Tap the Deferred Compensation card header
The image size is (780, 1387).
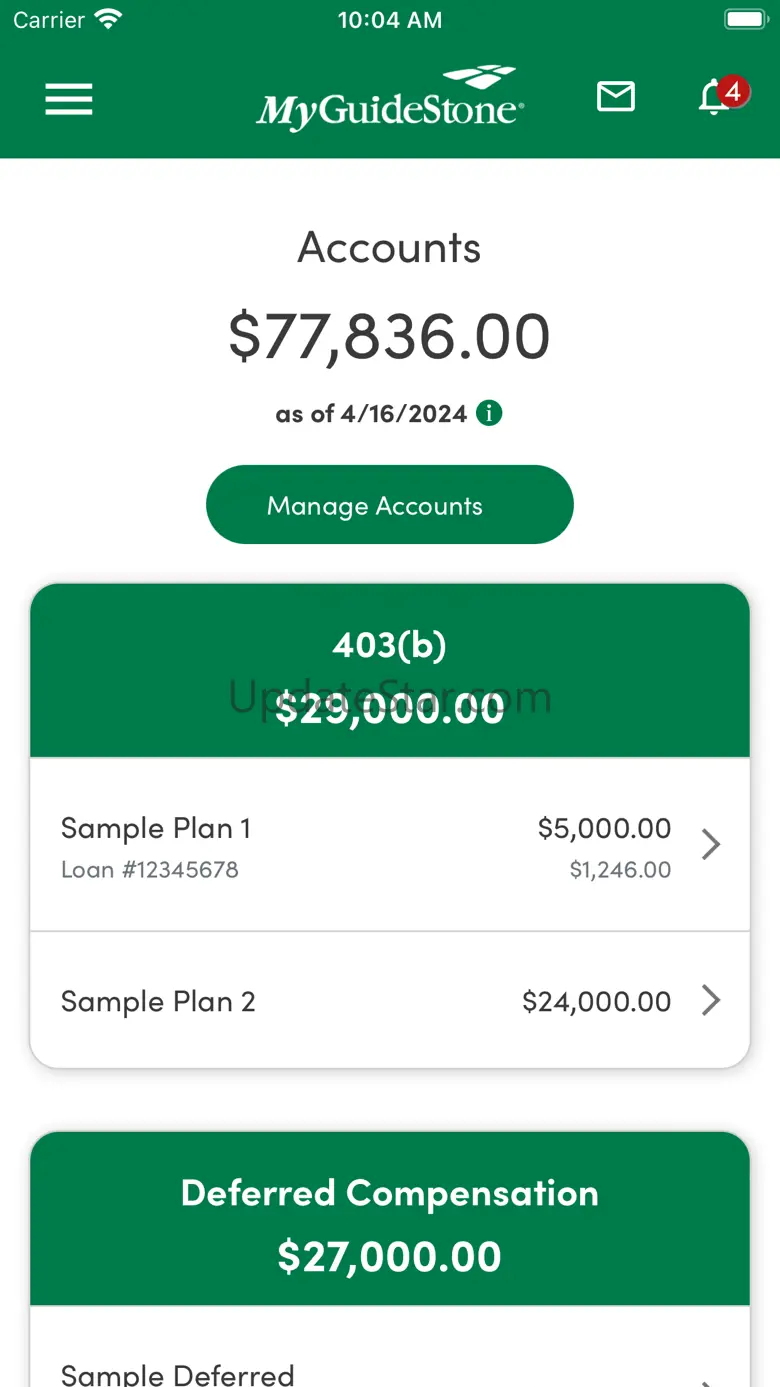pos(390,1219)
